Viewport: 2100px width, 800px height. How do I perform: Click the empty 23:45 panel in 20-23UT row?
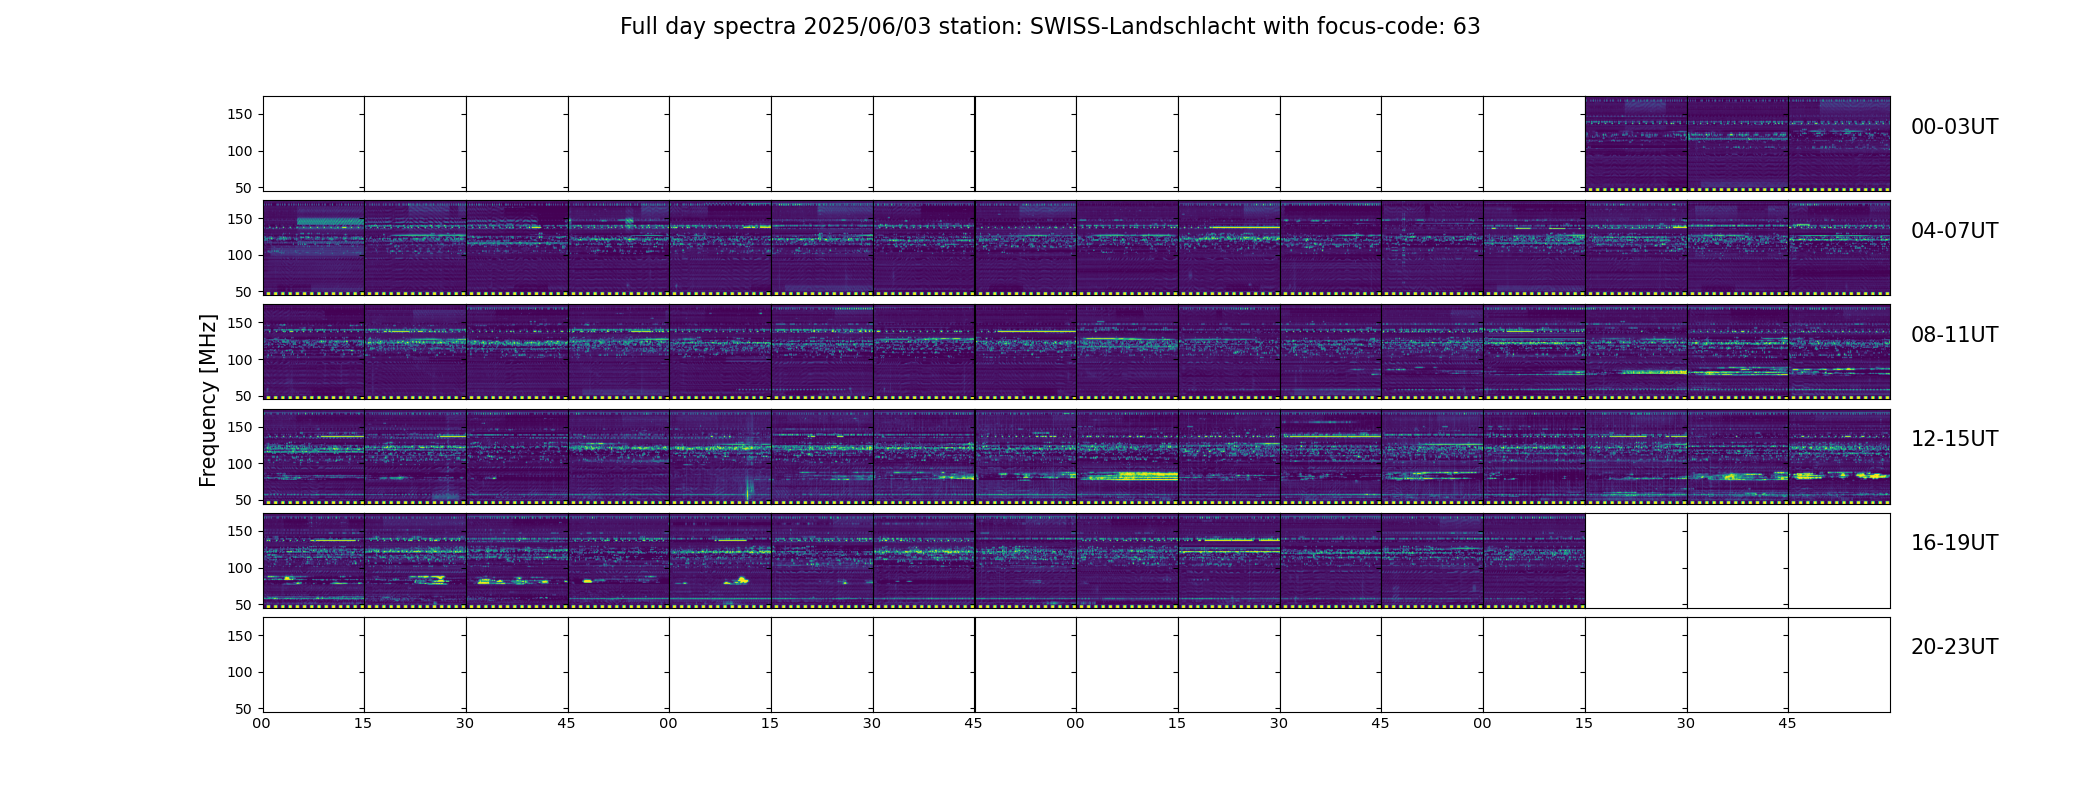pyautogui.click(x=1839, y=664)
